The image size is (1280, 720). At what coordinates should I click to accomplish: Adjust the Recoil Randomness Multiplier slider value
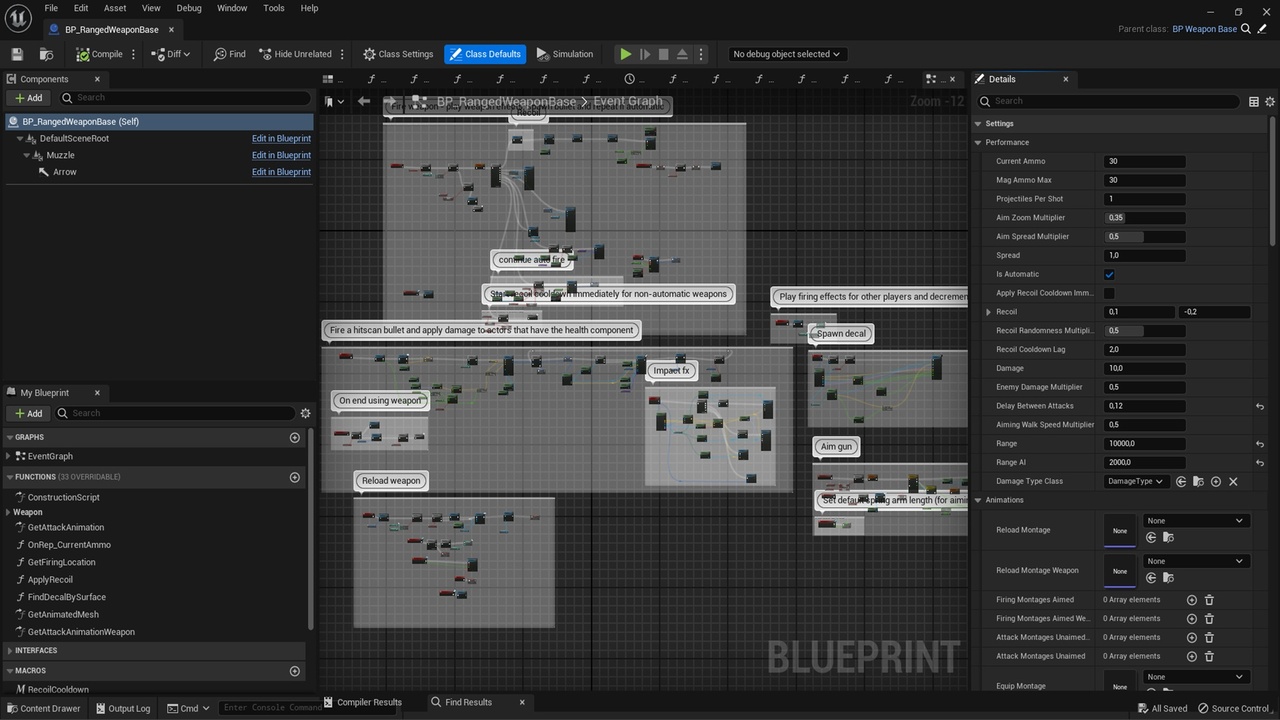tap(1145, 331)
